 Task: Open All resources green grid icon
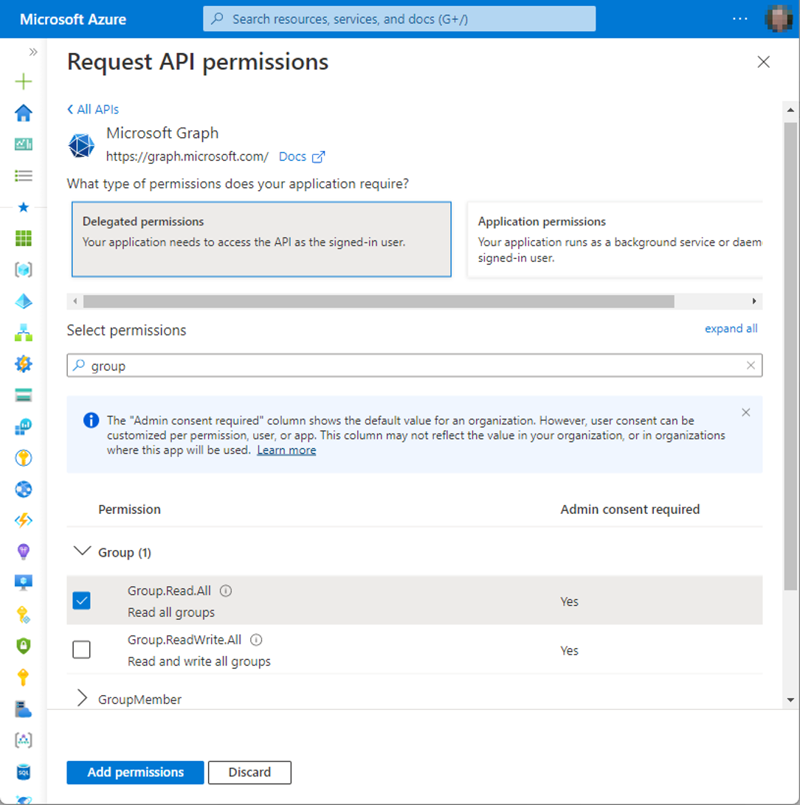(23, 238)
